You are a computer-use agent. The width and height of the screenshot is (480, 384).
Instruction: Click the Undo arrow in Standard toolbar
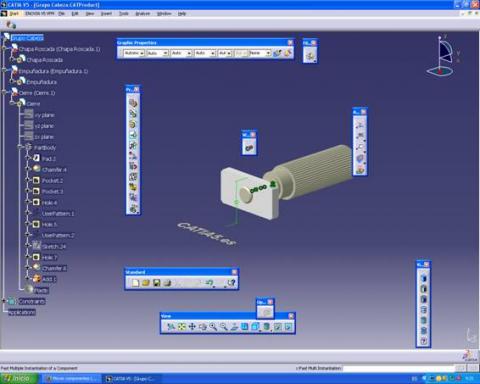click(x=209, y=283)
